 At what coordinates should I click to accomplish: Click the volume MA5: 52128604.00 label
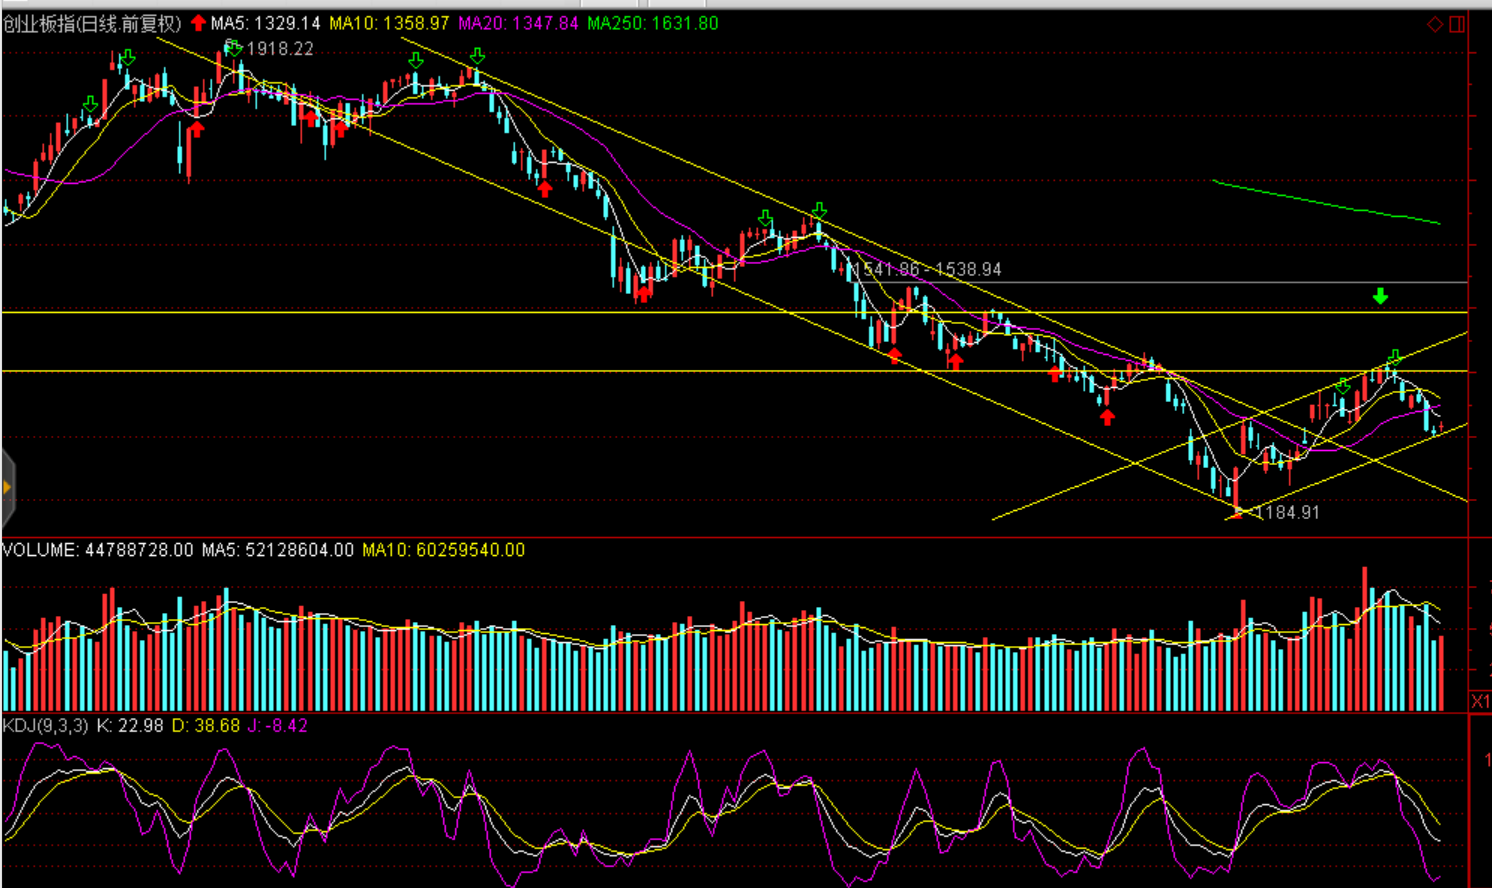(x=277, y=550)
